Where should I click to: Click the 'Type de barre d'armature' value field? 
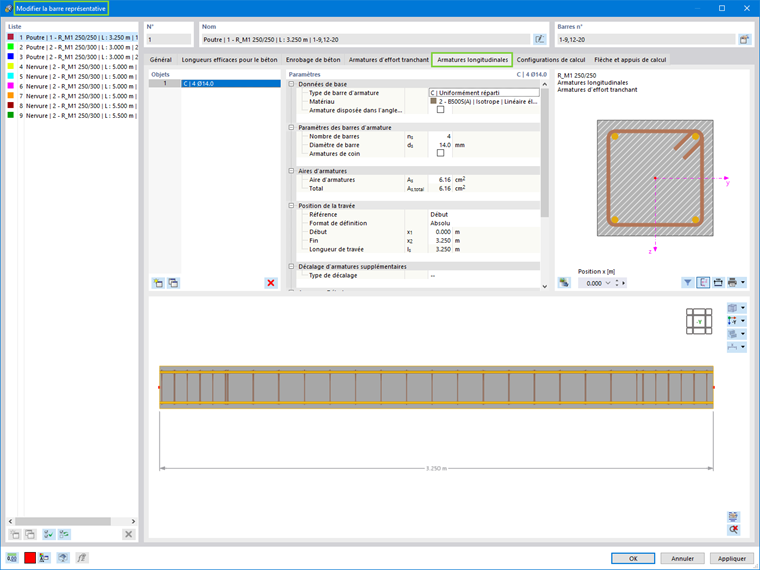point(484,93)
